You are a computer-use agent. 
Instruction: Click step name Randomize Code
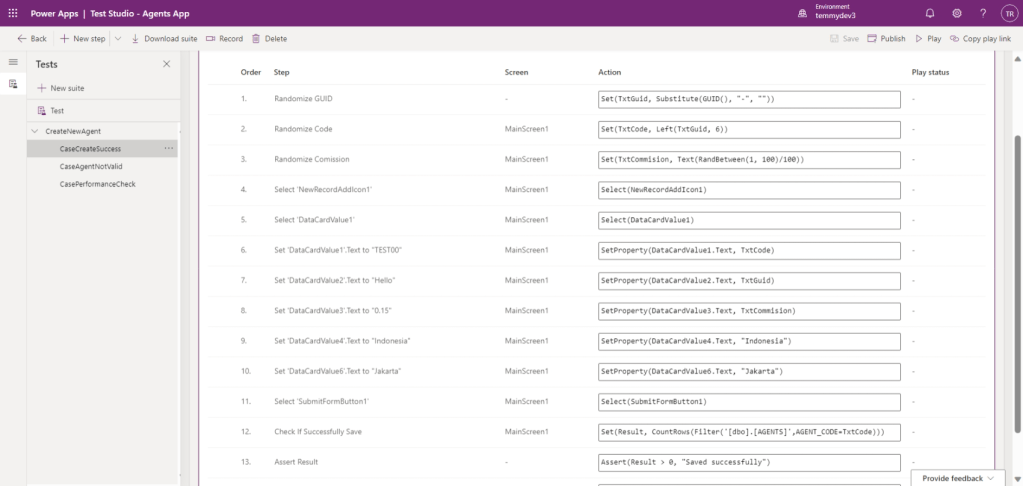(x=303, y=129)
